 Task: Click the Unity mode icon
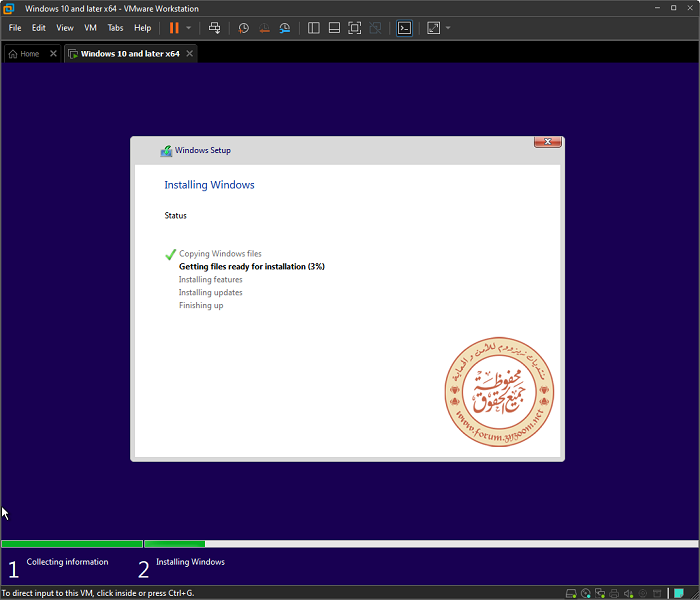pyautogui.click(x=375, y=28)
